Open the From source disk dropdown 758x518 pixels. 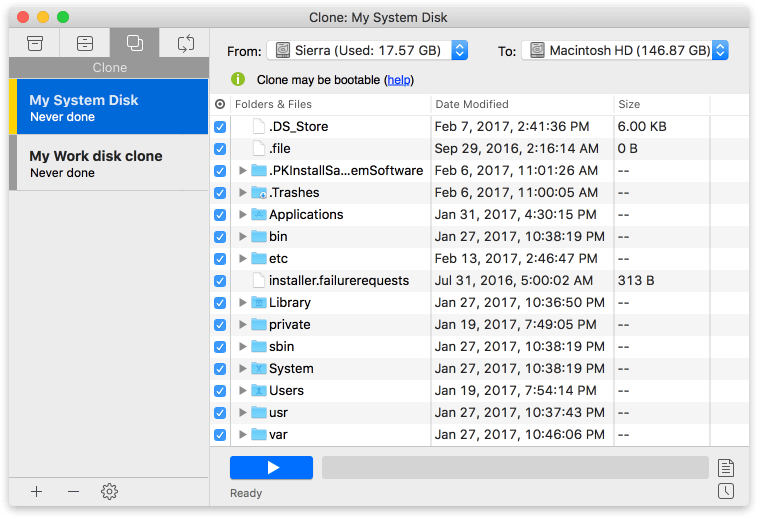367,50
